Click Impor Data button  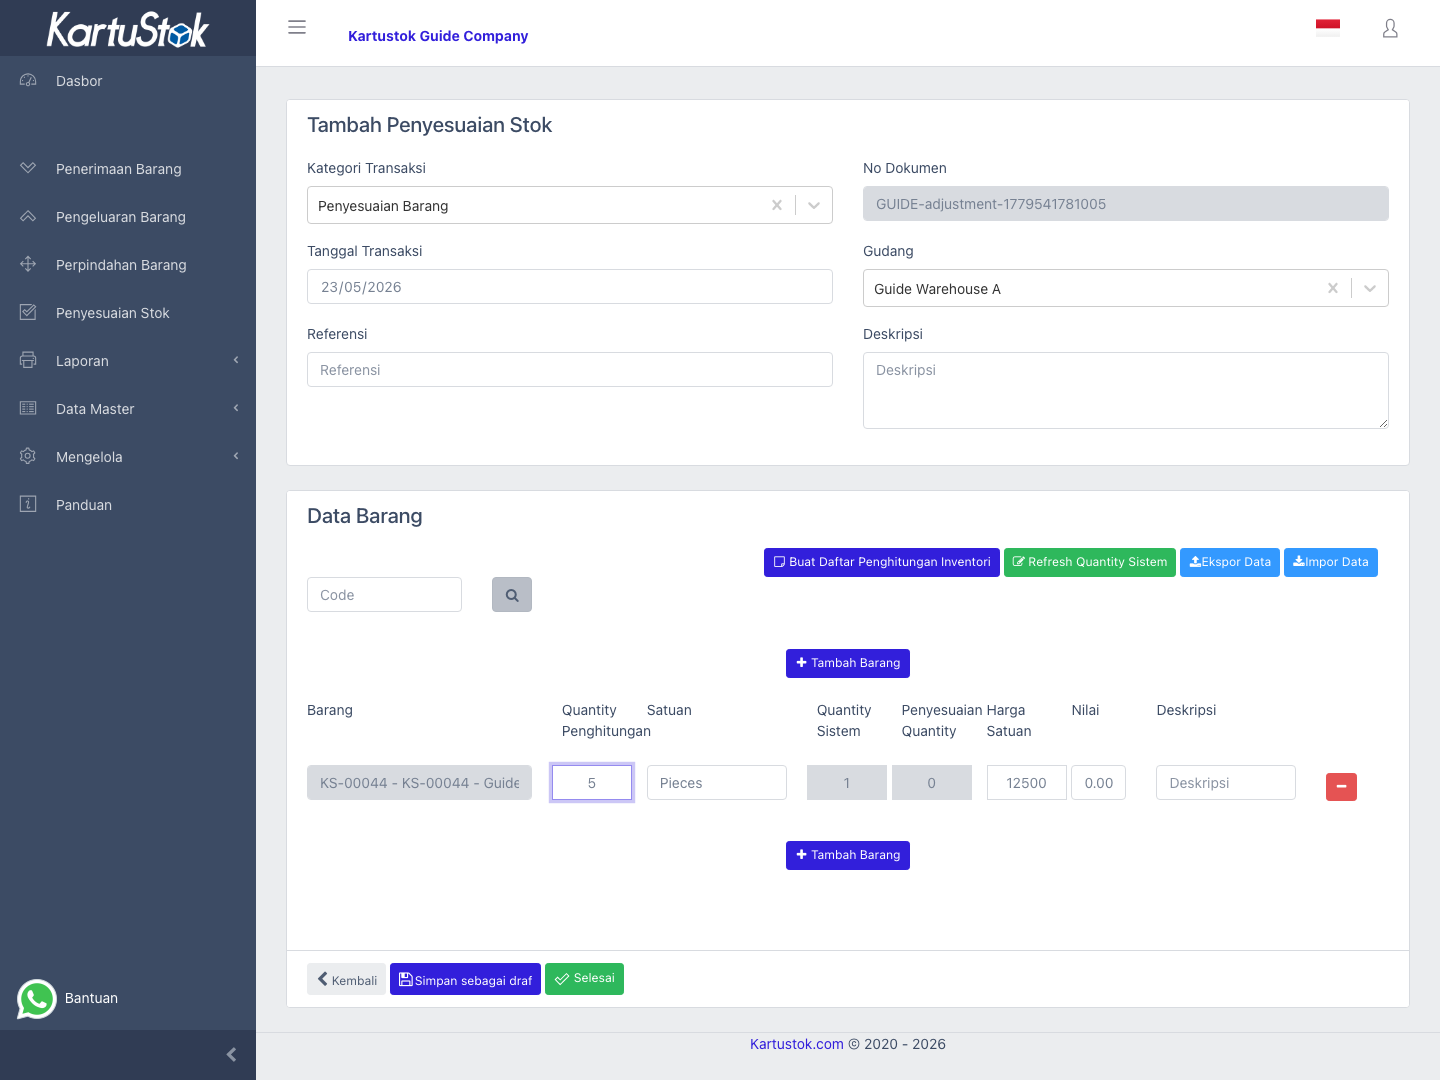point(1331,562)
